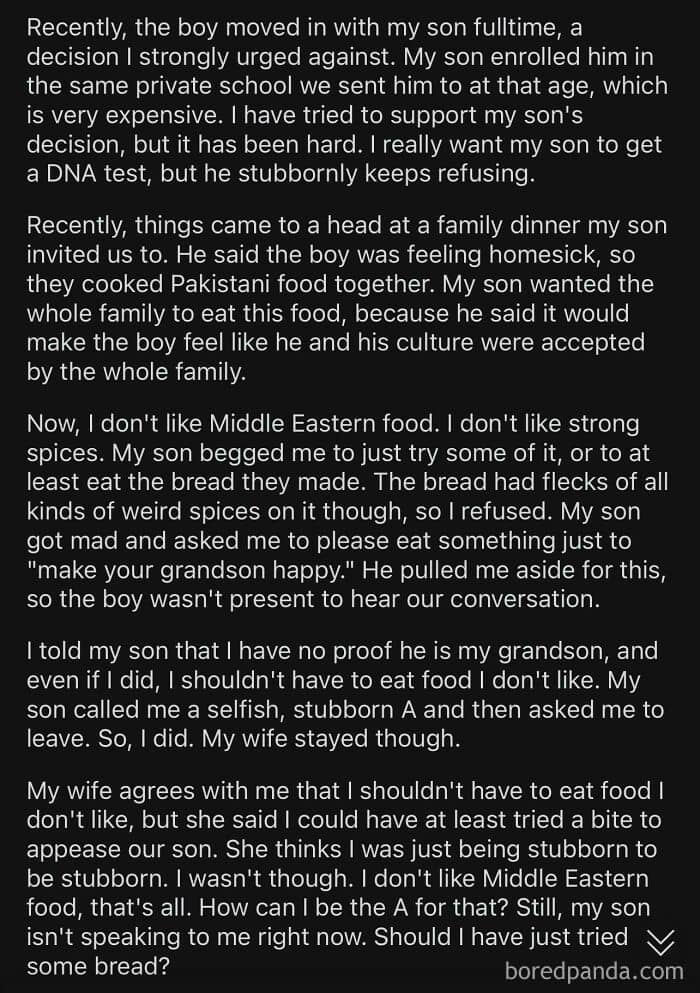The image size is (700, 993).
Task: Open the boredpanda.com watermark link
Action: coord(593,969)
